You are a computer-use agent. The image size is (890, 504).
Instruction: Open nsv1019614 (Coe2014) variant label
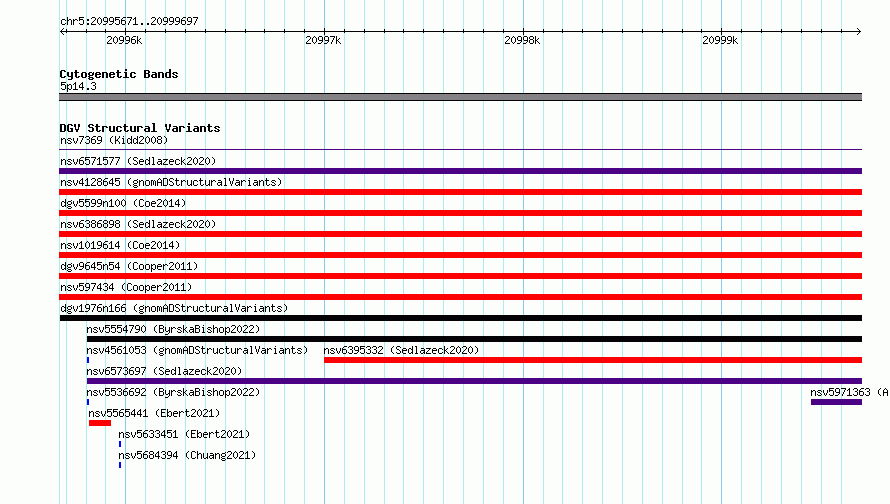[120, 245]
